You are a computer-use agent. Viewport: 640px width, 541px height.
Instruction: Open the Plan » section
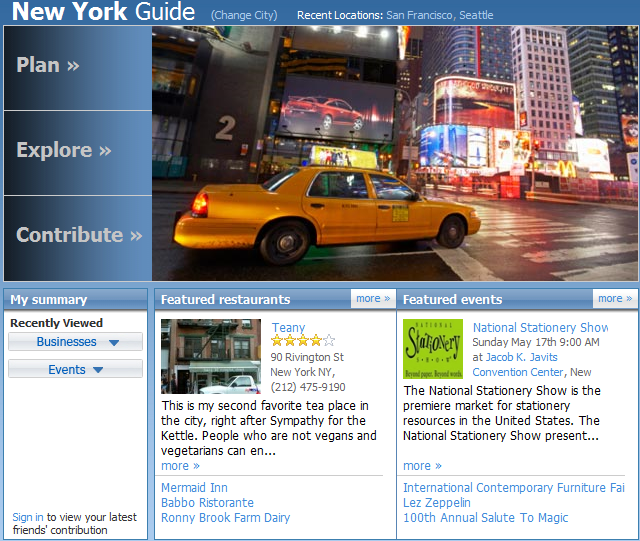coord(78,68)
